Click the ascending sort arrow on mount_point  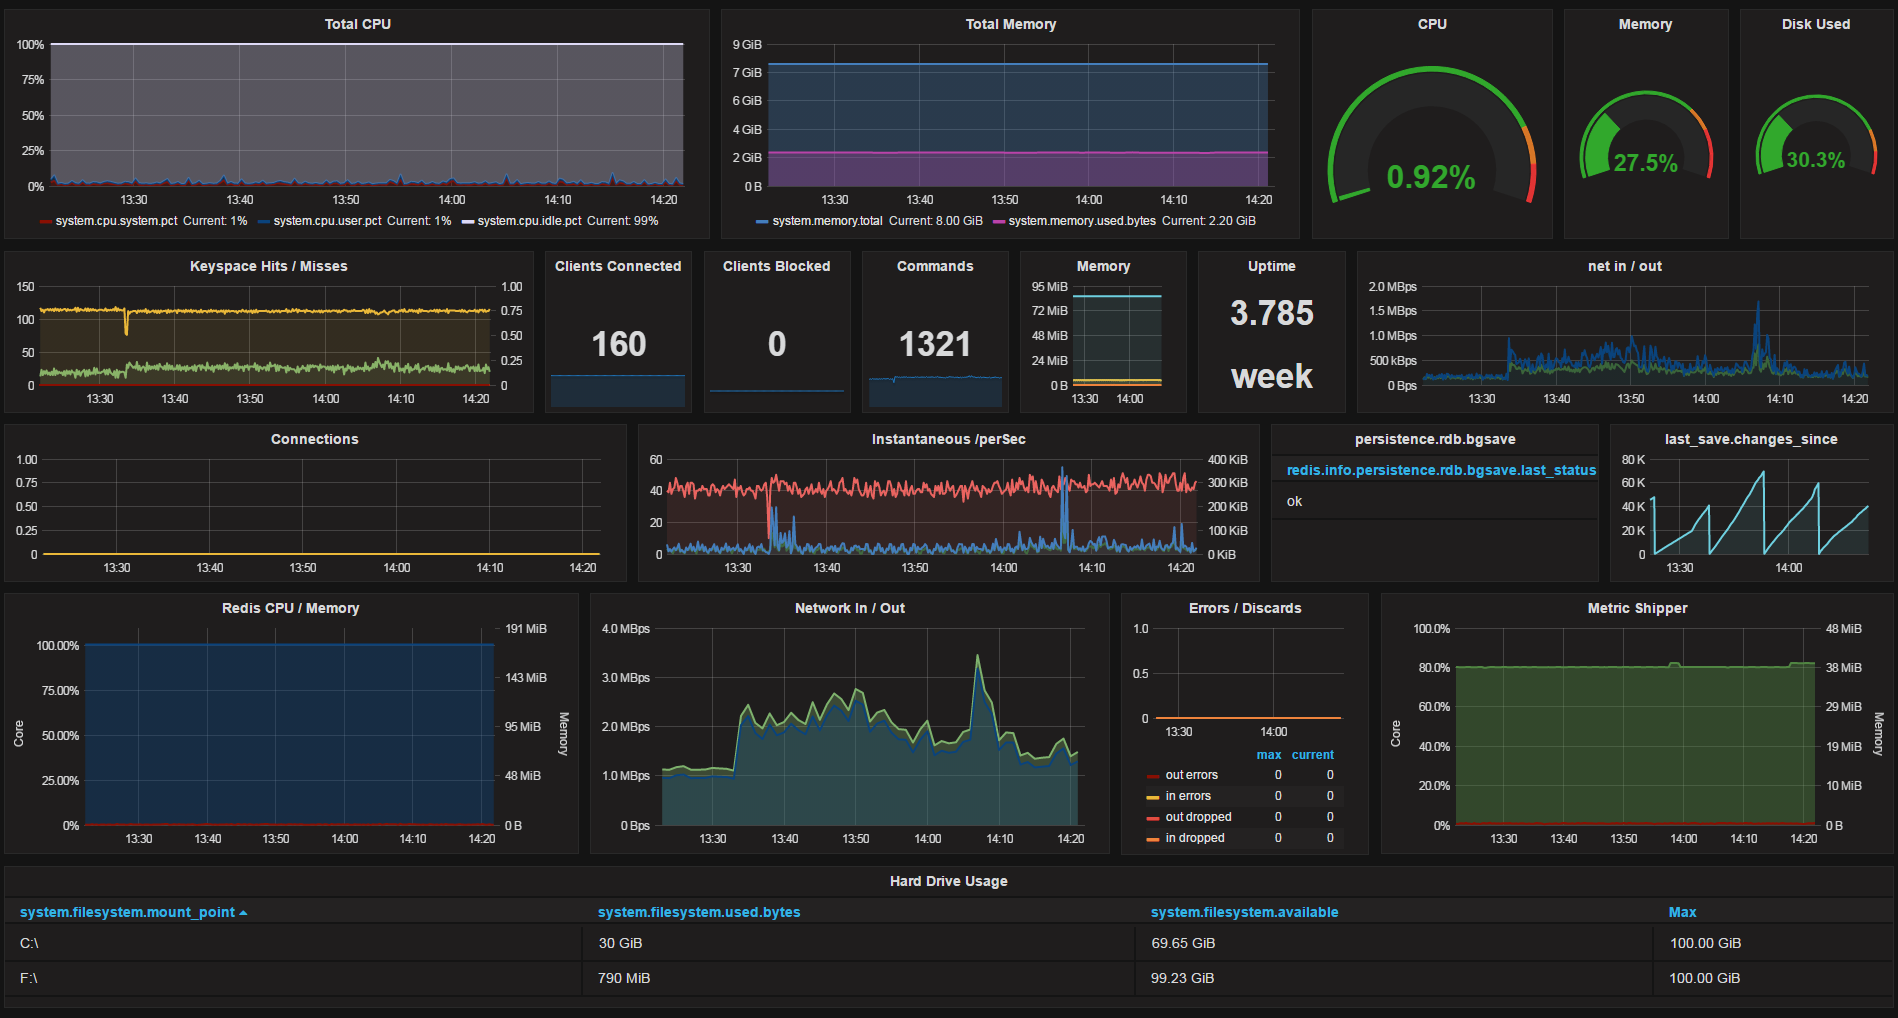(x=243, y=913)
